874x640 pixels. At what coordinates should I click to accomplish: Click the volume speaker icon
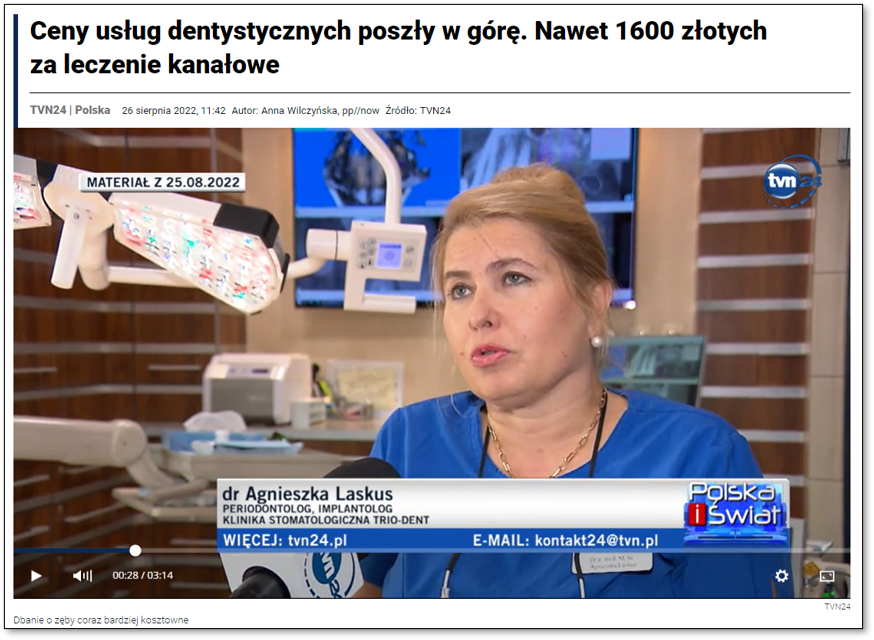tap(80, 575)
